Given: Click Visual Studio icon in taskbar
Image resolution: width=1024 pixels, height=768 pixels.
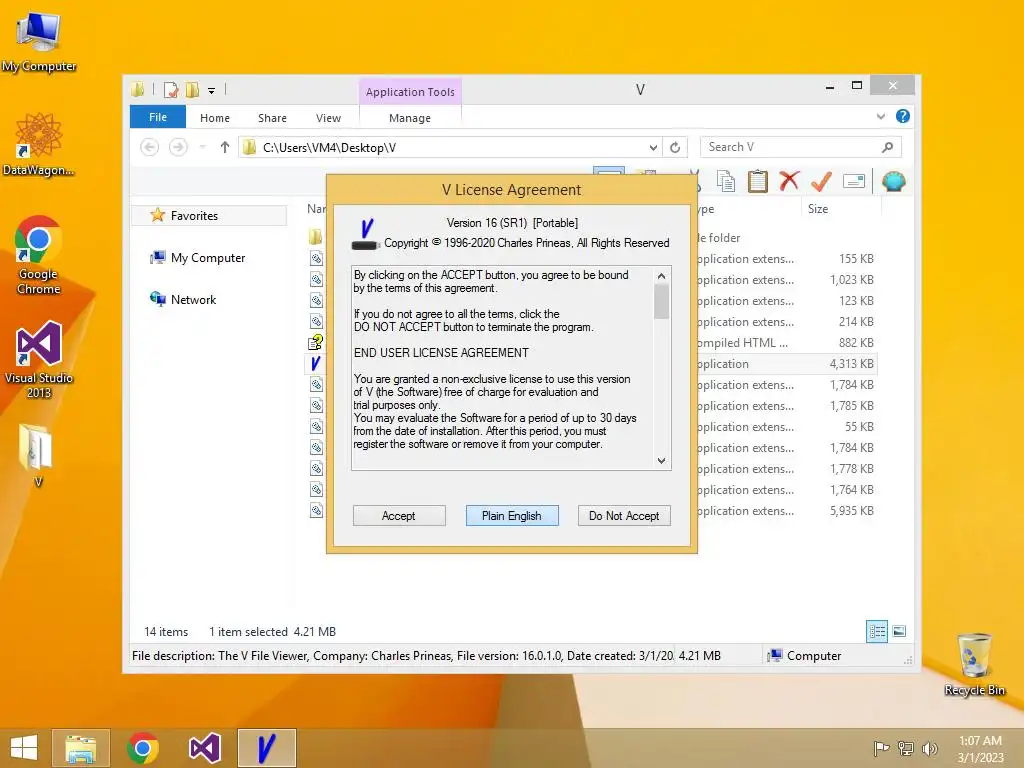Looking at the screenshot, I should click(x=204, y=748).
